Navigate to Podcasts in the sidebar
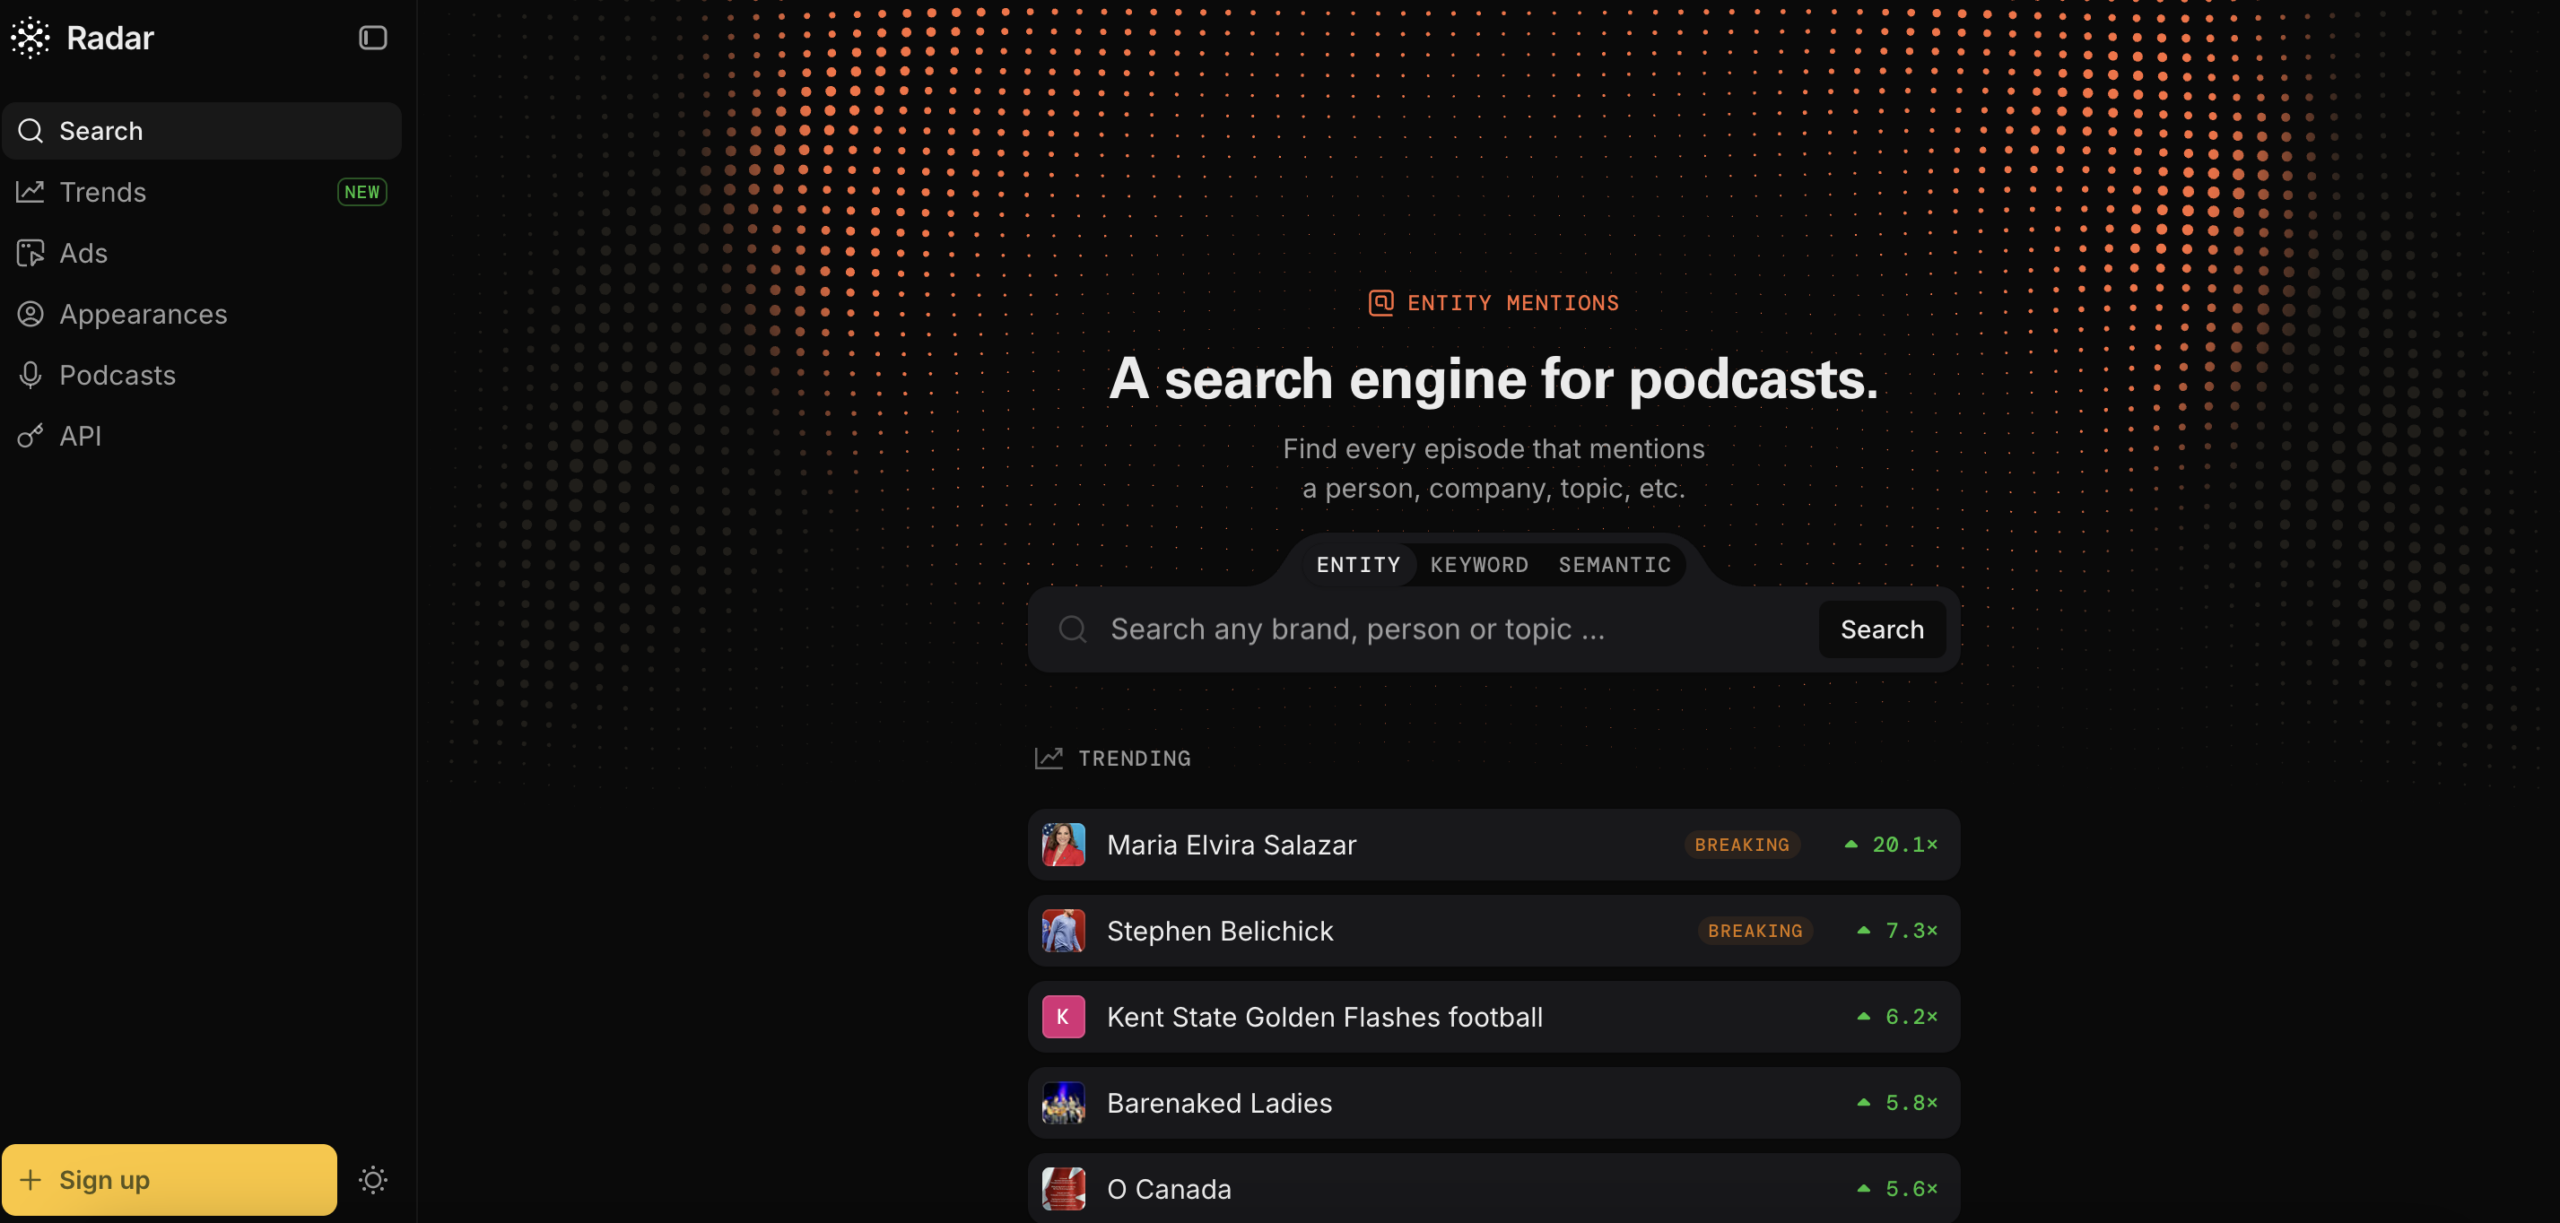2560x1223 pixels. [x=202, y=375]
